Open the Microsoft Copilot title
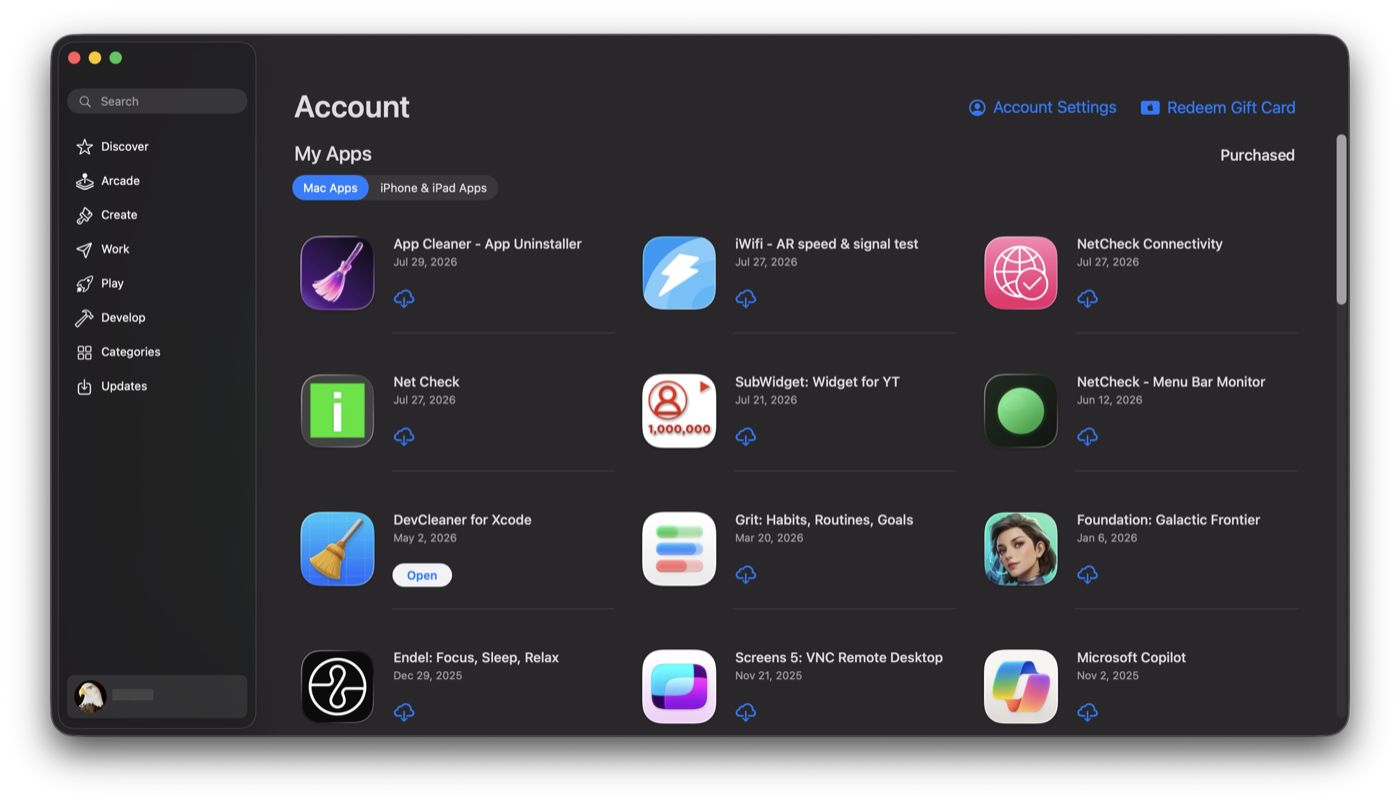 click(1131, 658)
